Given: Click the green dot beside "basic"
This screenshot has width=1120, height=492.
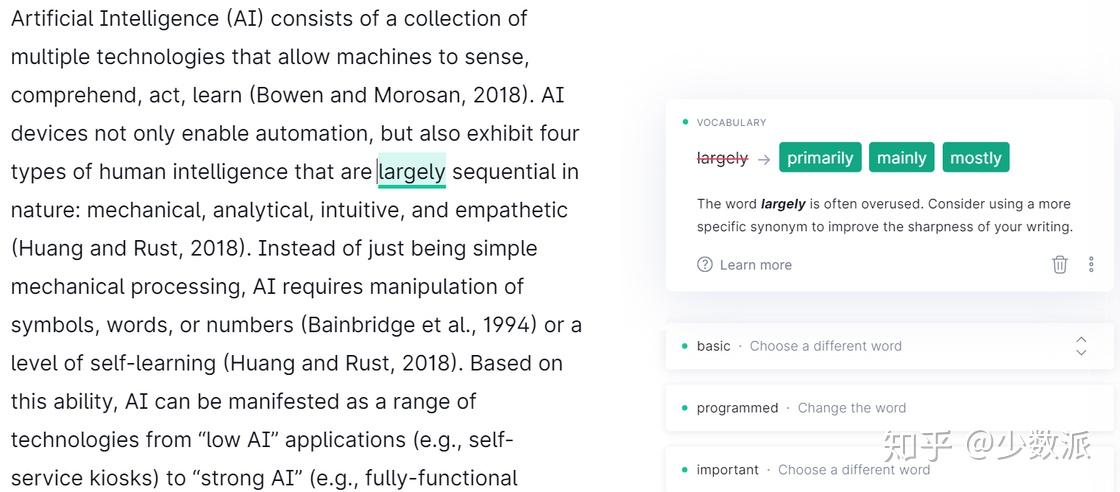Looking at the screenshot, I should pos(685,346).
